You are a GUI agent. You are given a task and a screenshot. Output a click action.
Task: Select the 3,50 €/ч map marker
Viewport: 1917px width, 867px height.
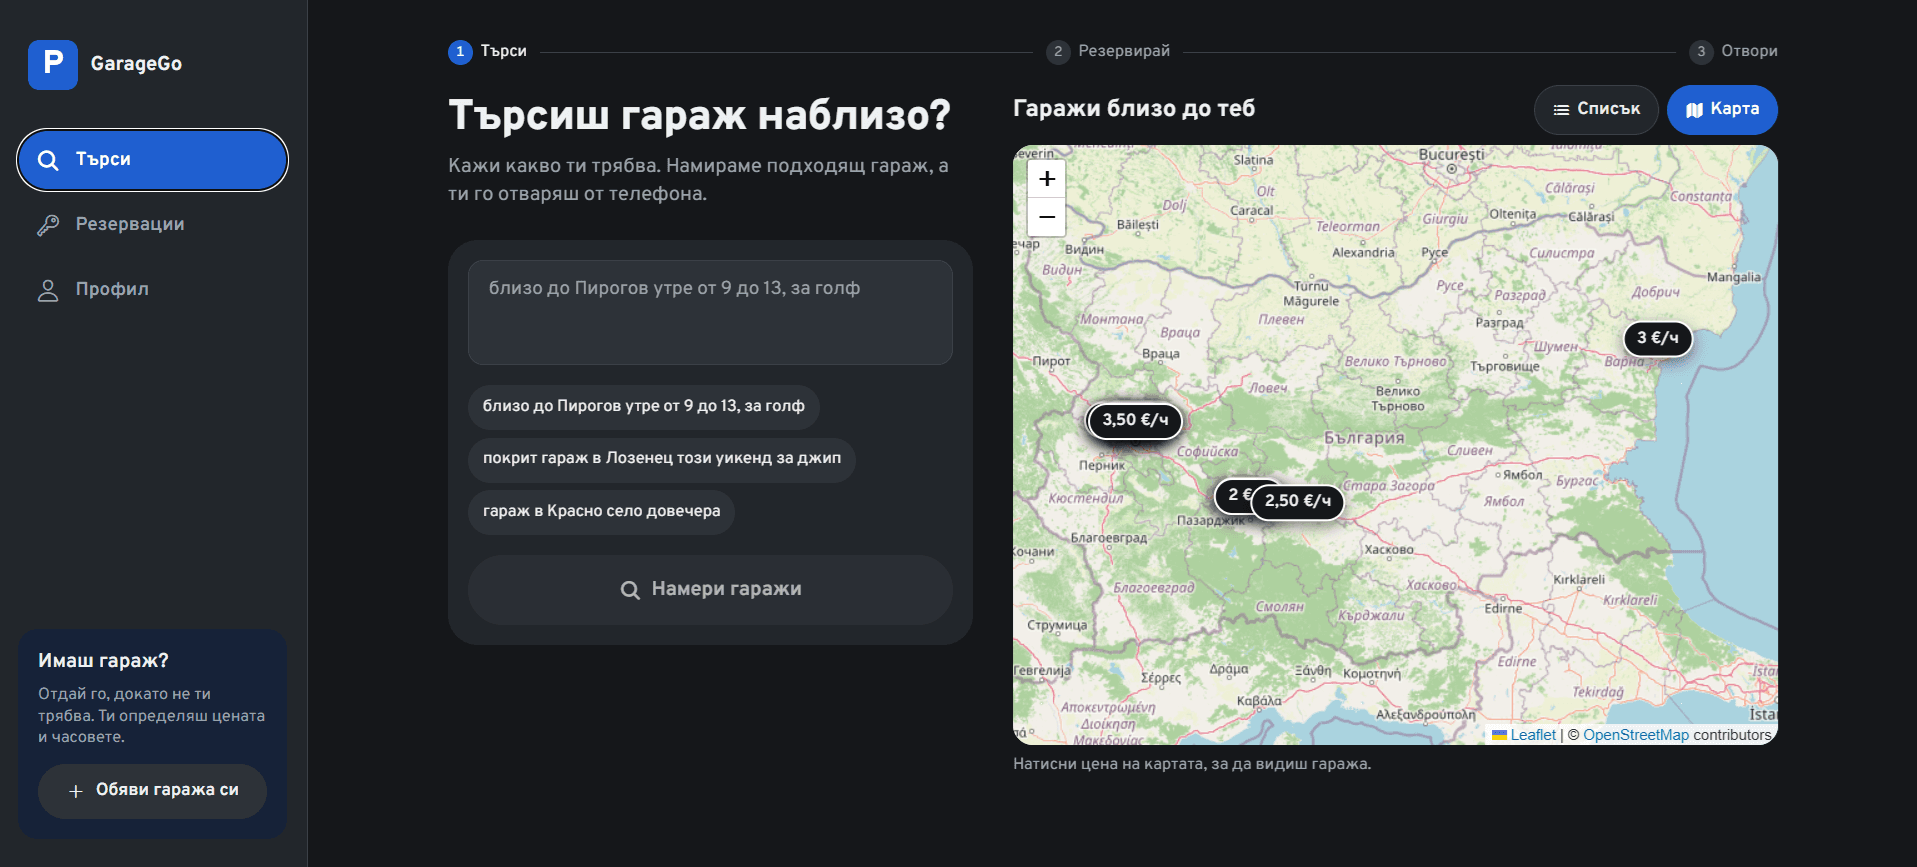(x=1135, y=420)
